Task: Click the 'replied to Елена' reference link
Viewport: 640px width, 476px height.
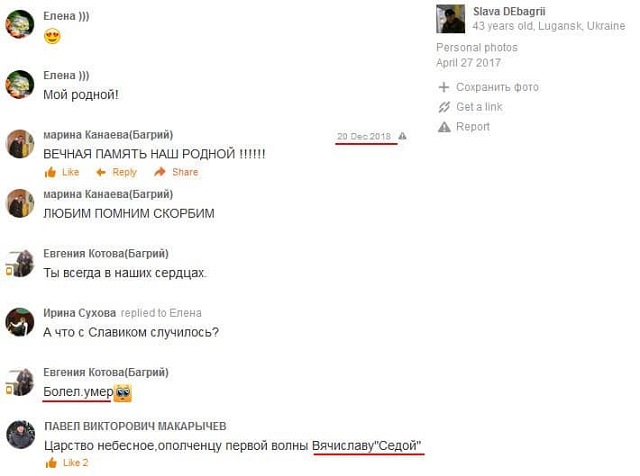Action: point(161,313)
